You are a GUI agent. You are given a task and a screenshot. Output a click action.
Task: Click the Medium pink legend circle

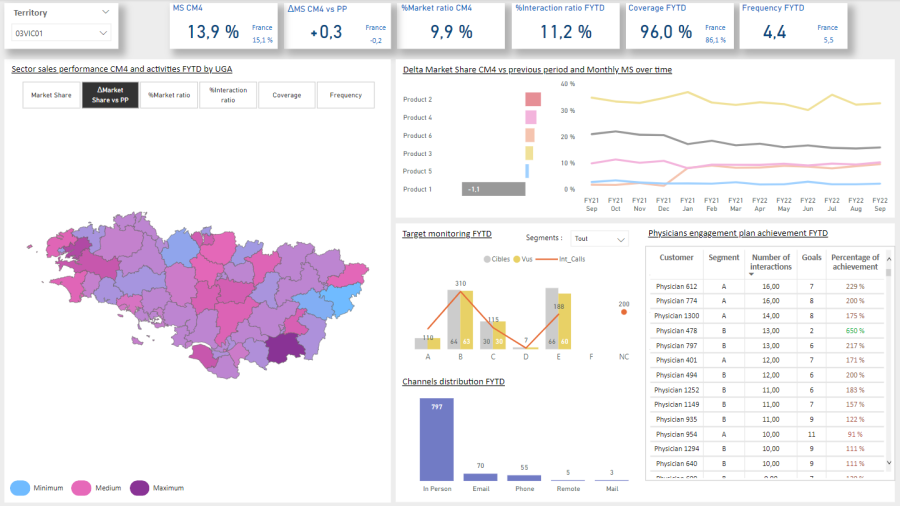click(x=80, y=488)
